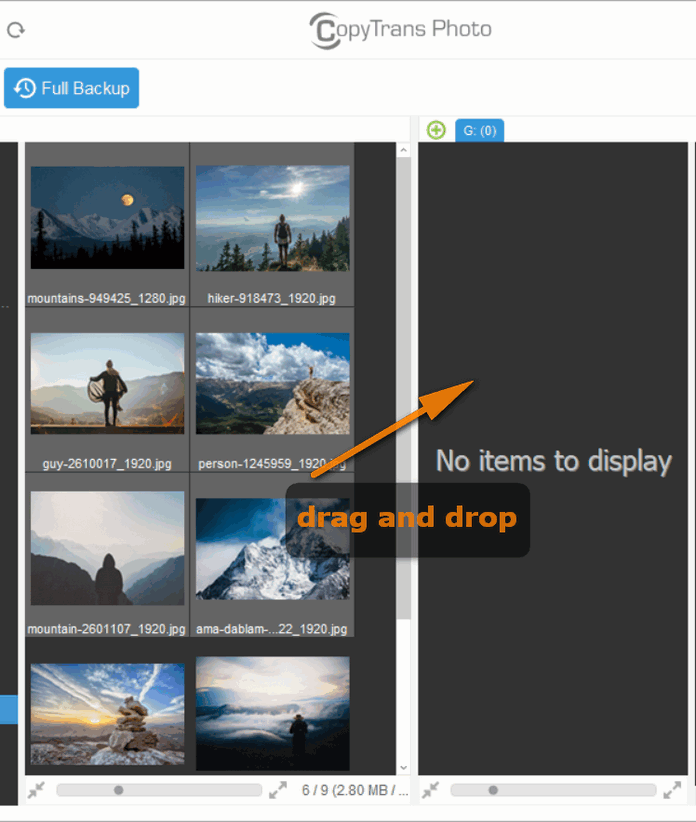The image size is (696, 822).
Task: Enlarge thumbnails icon under right G: panel
Action: click(x=672, y=790)
